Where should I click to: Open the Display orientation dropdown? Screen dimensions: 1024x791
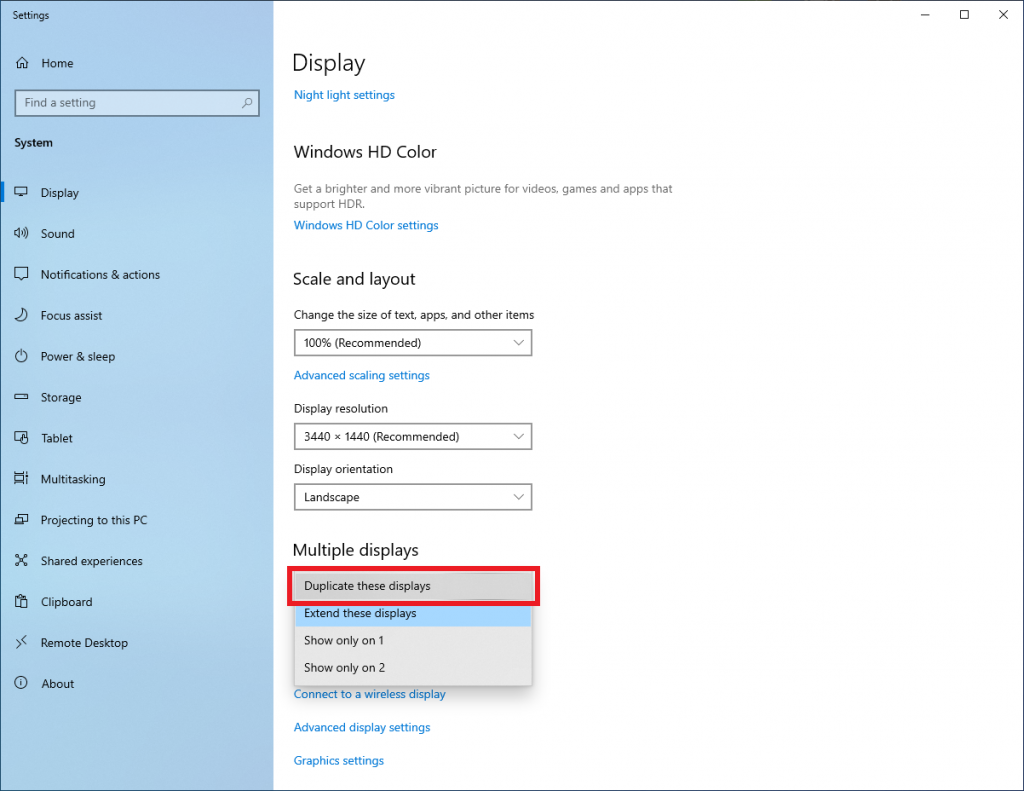click(x=413, y=497)
